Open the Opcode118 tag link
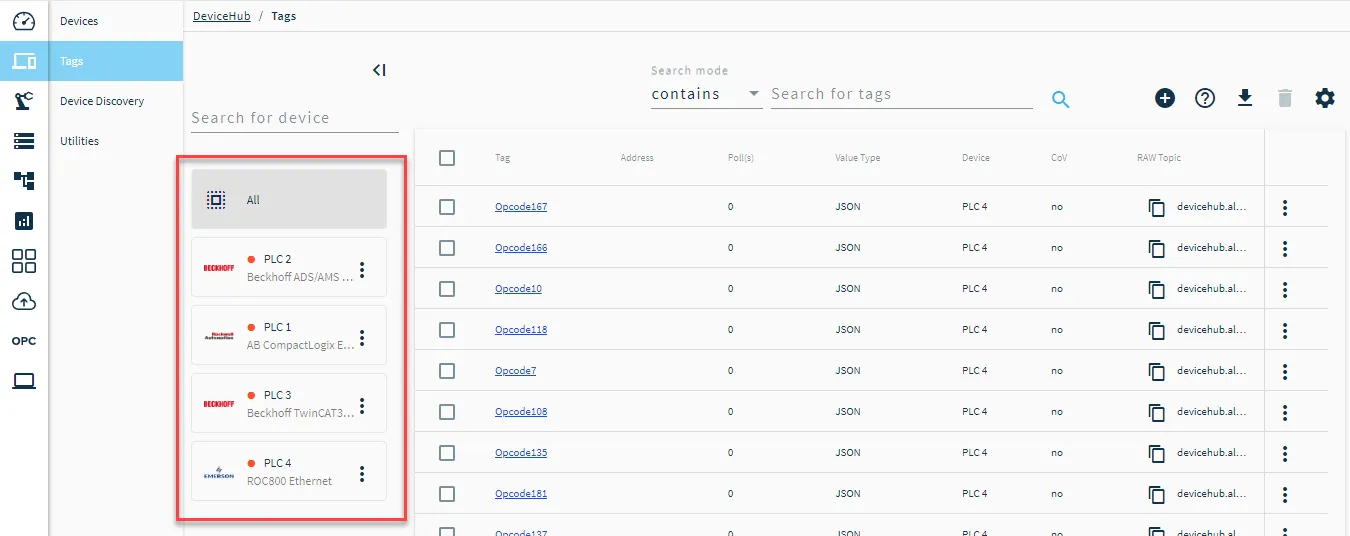The image size is (1350, 536). tap(521, 330)
